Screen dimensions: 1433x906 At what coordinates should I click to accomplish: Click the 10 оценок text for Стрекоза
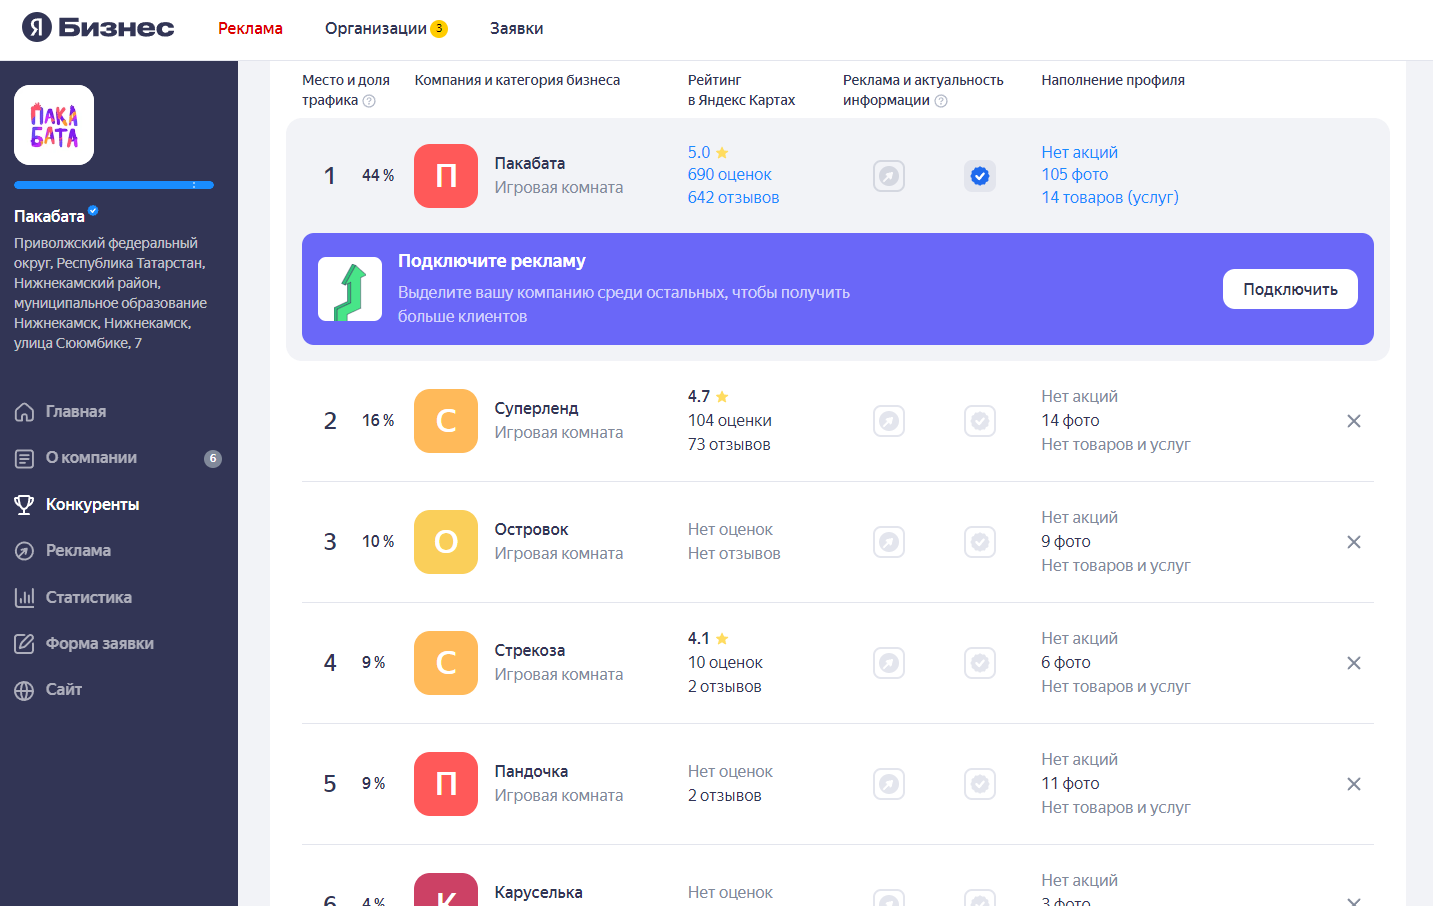pos(725,662)
